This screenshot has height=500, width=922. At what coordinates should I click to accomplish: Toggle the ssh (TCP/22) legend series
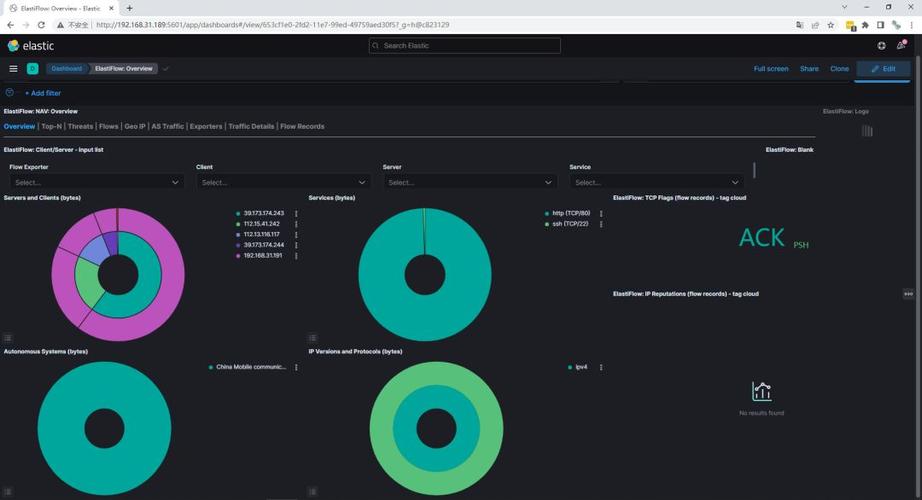570,224
